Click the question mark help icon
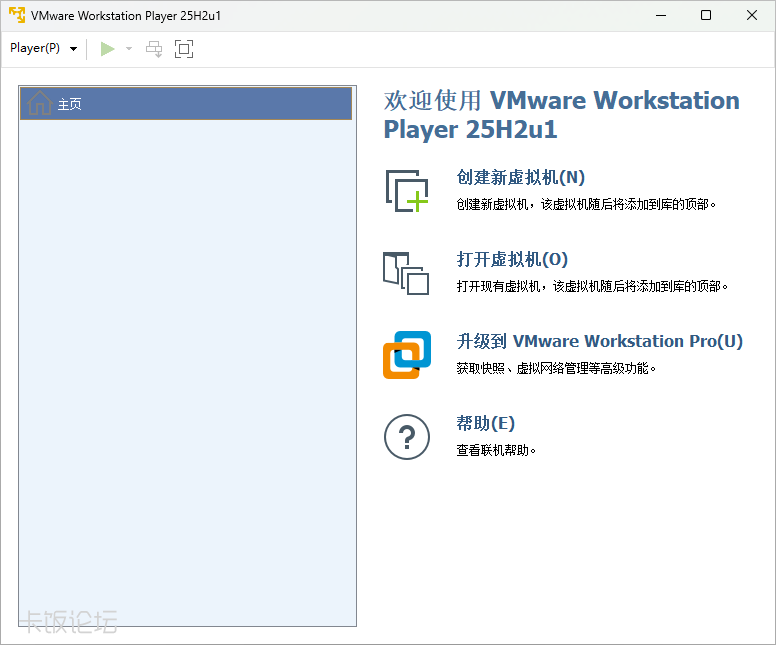 (x=406, y=437)
